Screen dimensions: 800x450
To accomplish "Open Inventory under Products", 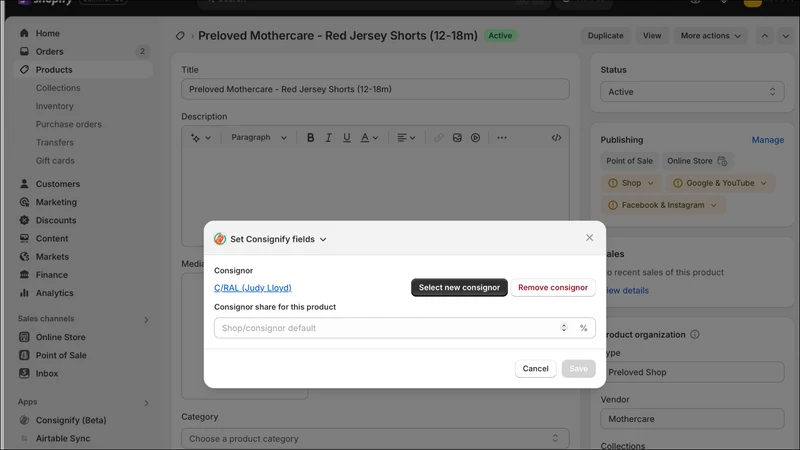I will [x=55, y=106].
